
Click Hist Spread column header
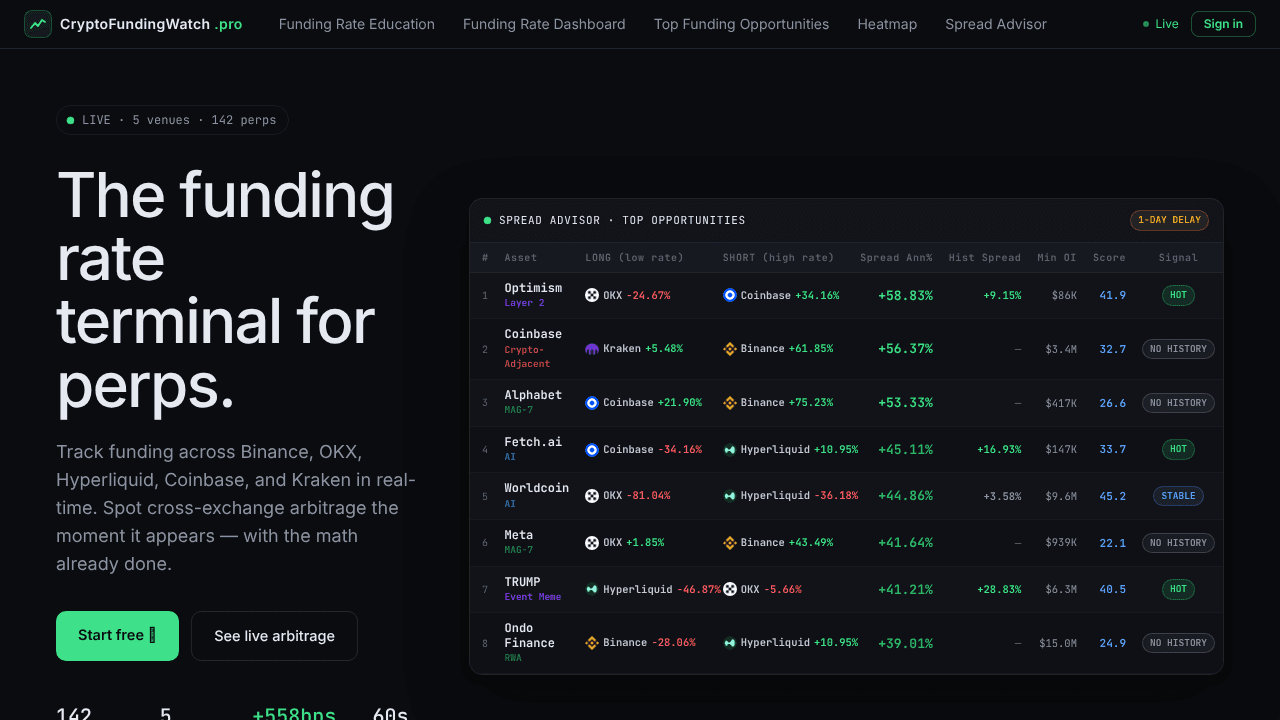(985, 258)
